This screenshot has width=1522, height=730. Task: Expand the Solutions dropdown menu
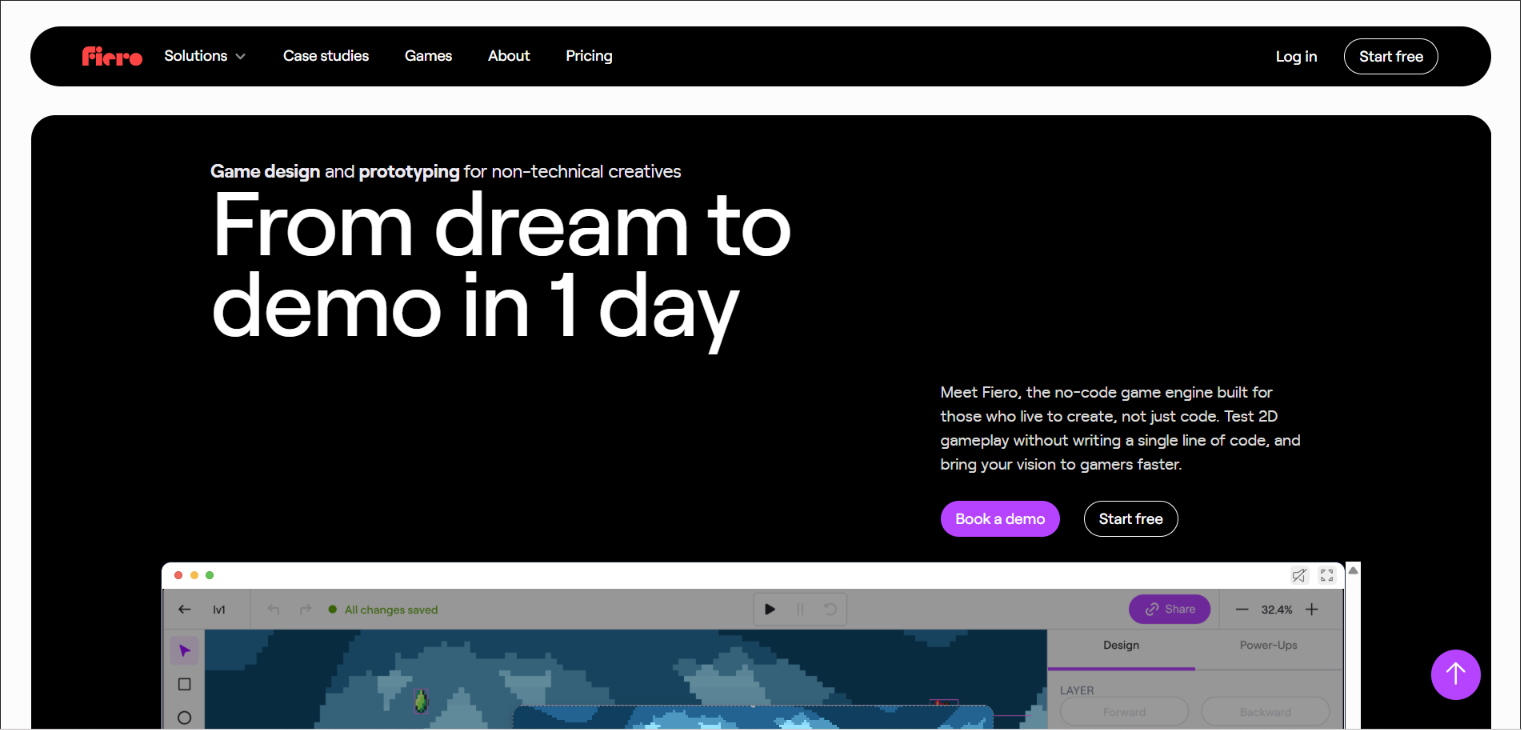(x=205, y=56)
